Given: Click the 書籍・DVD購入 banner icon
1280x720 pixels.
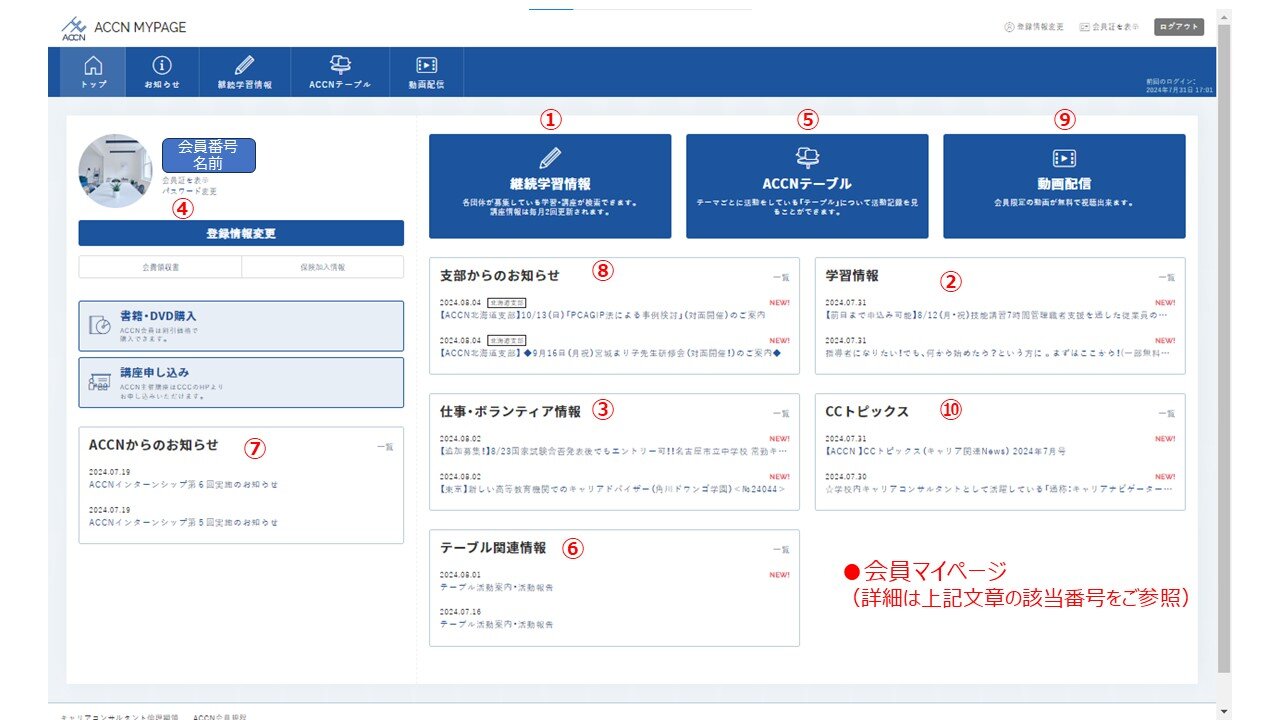Looking at the screenshot, I should pos(100,326).
